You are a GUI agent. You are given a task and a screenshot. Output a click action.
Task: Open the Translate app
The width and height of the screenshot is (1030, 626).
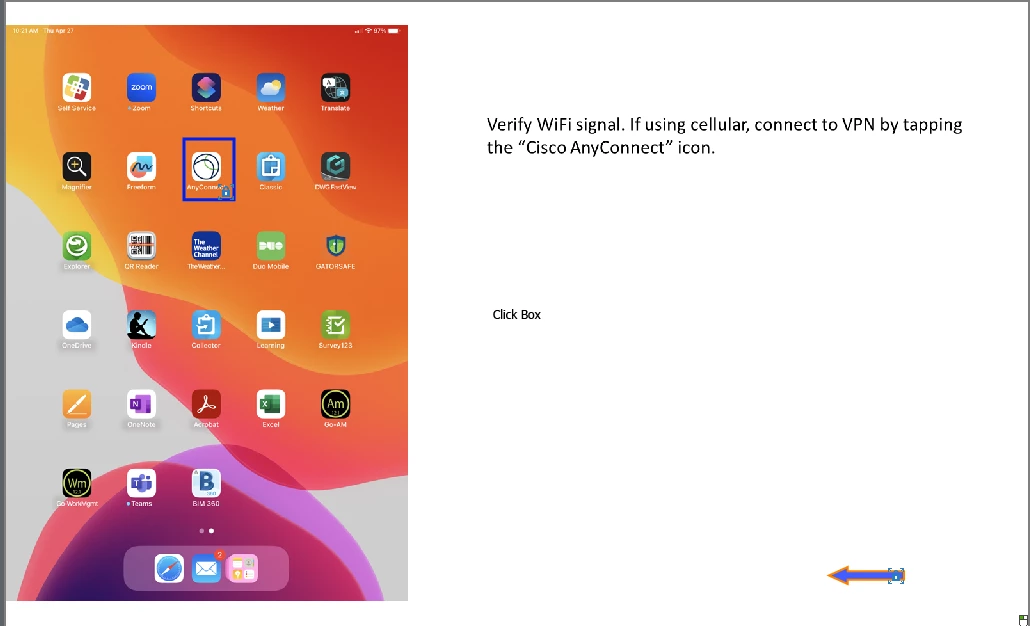click(x=336, y=88)
